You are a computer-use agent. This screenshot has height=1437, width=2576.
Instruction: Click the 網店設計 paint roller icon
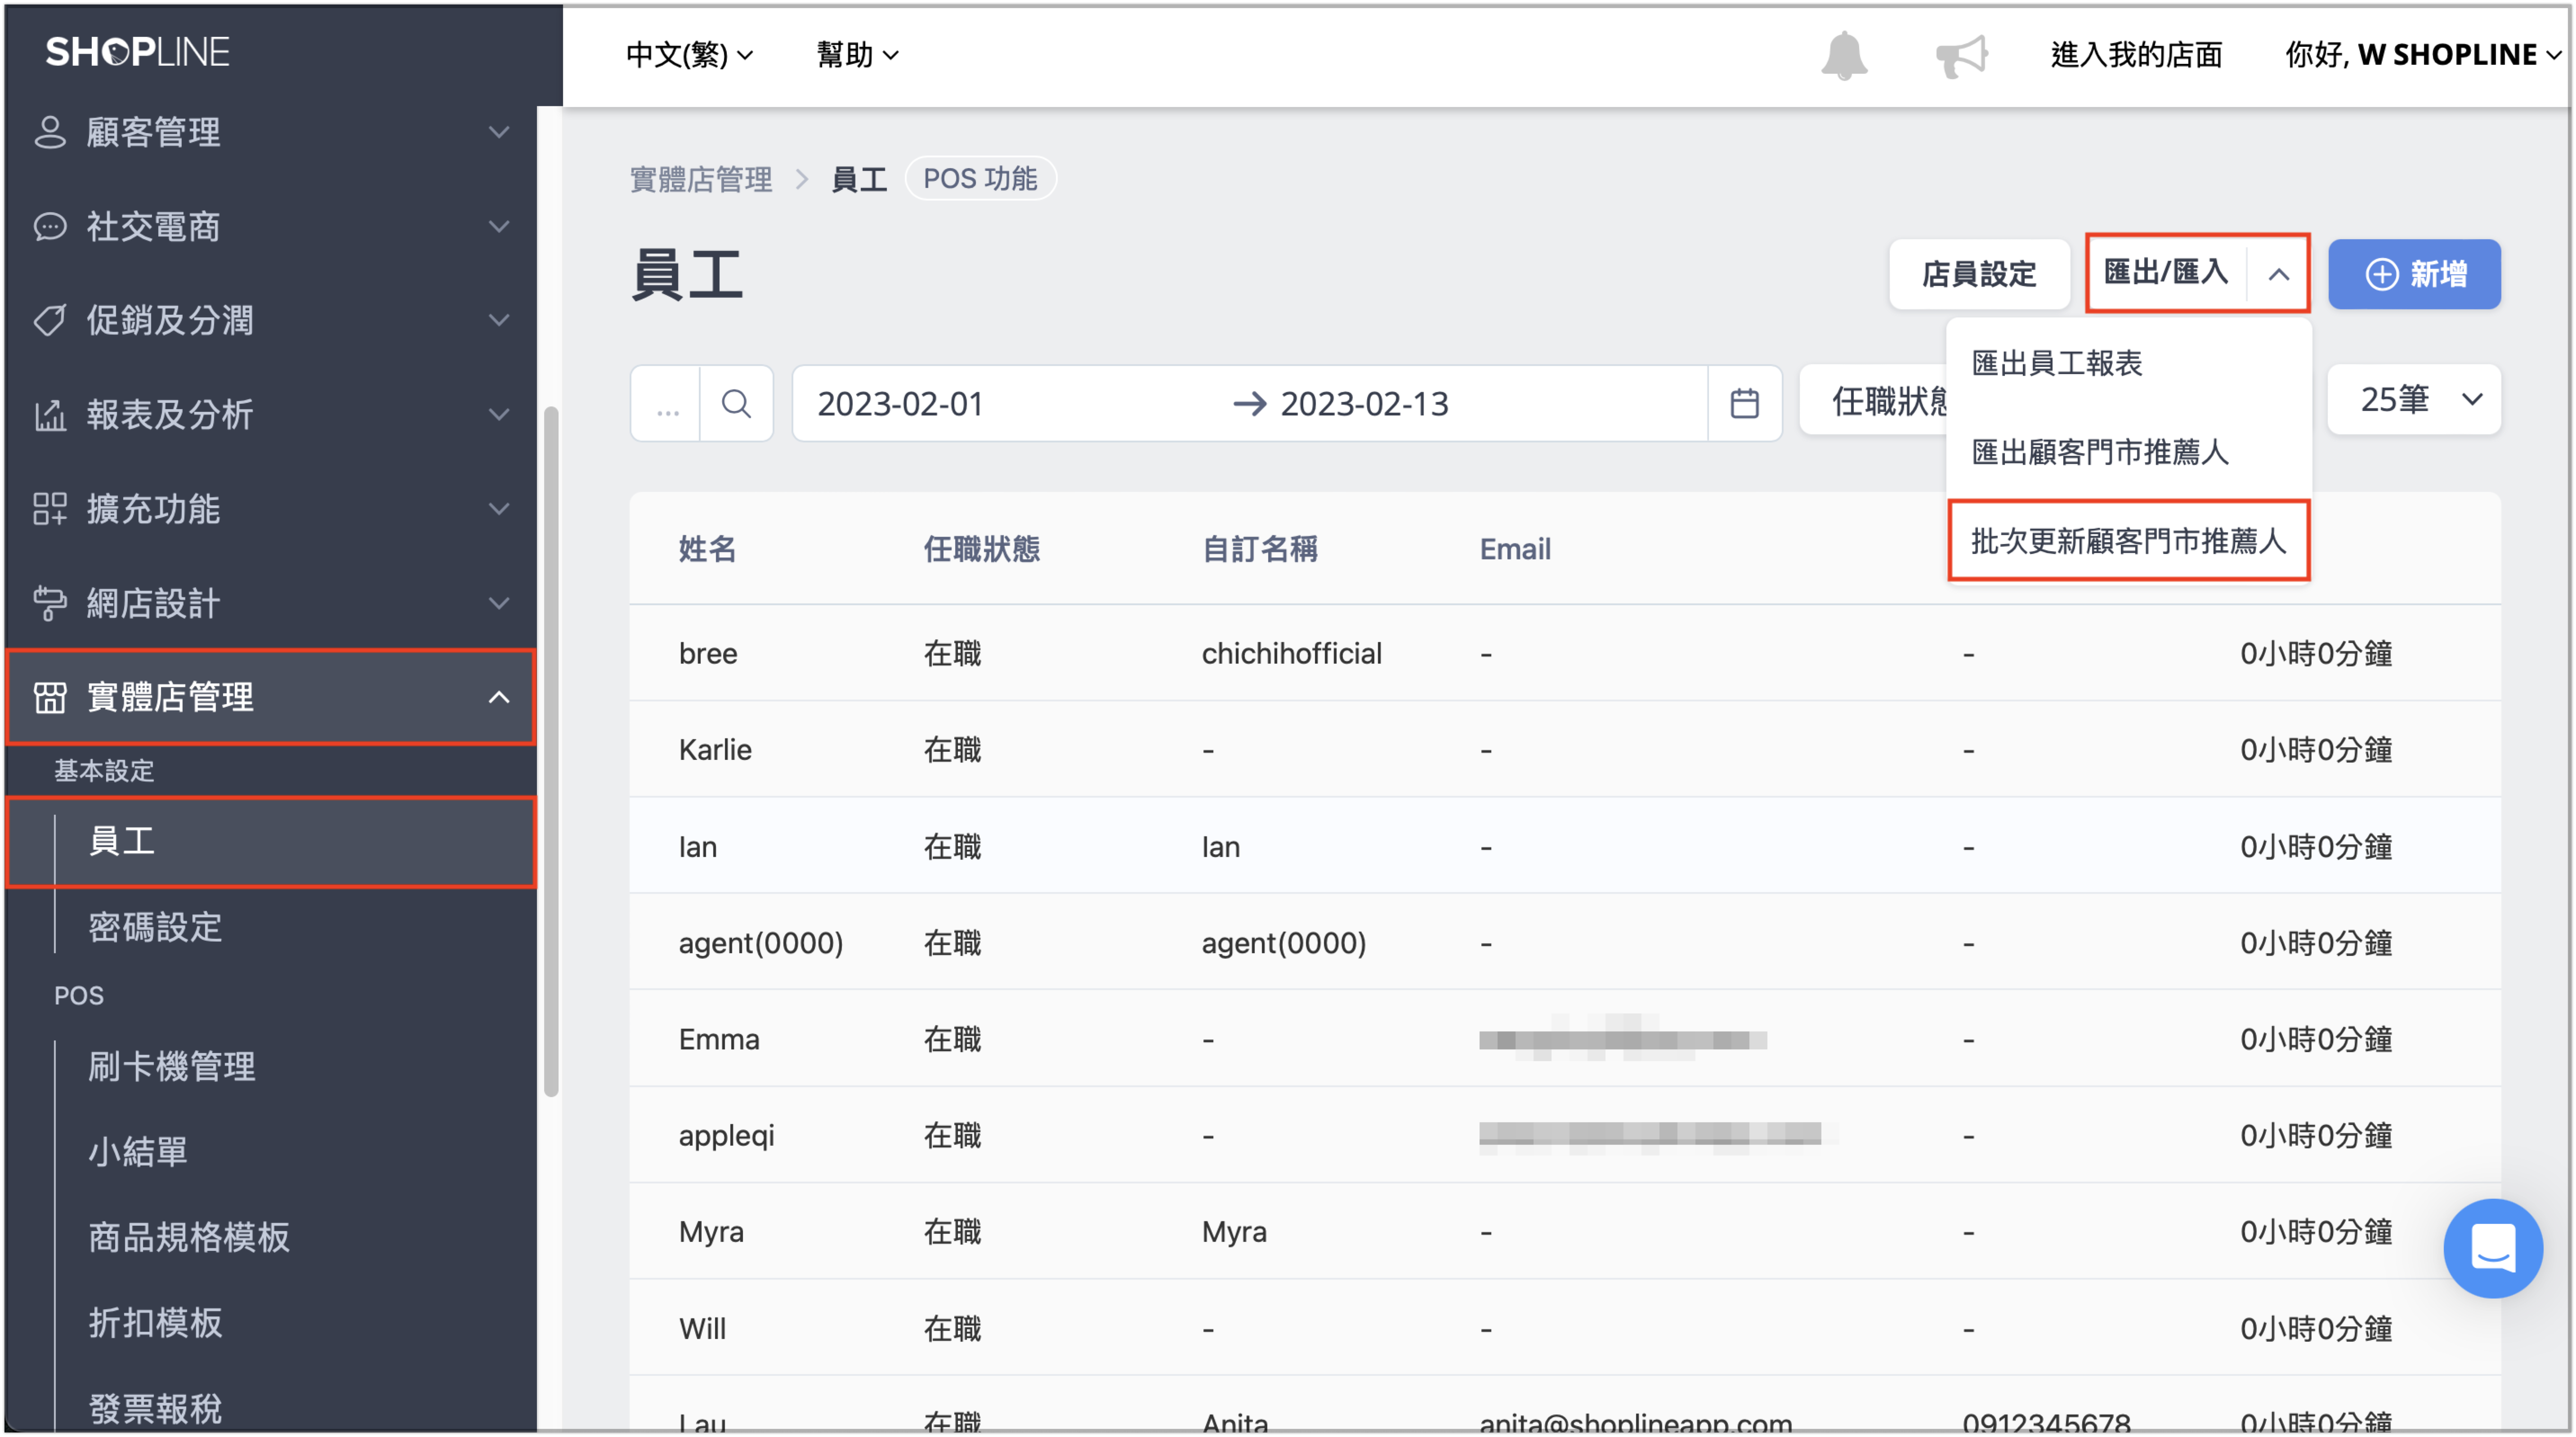(49, 604)
